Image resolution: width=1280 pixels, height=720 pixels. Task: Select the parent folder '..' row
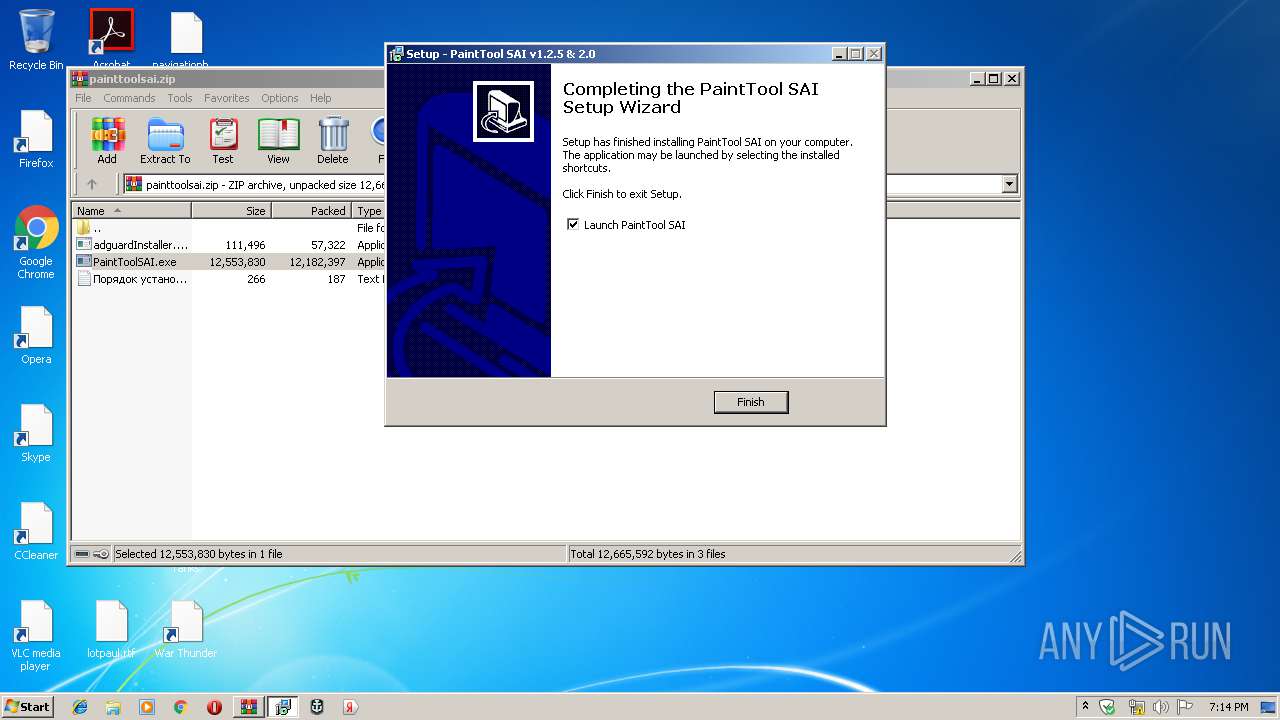point(229,228)
